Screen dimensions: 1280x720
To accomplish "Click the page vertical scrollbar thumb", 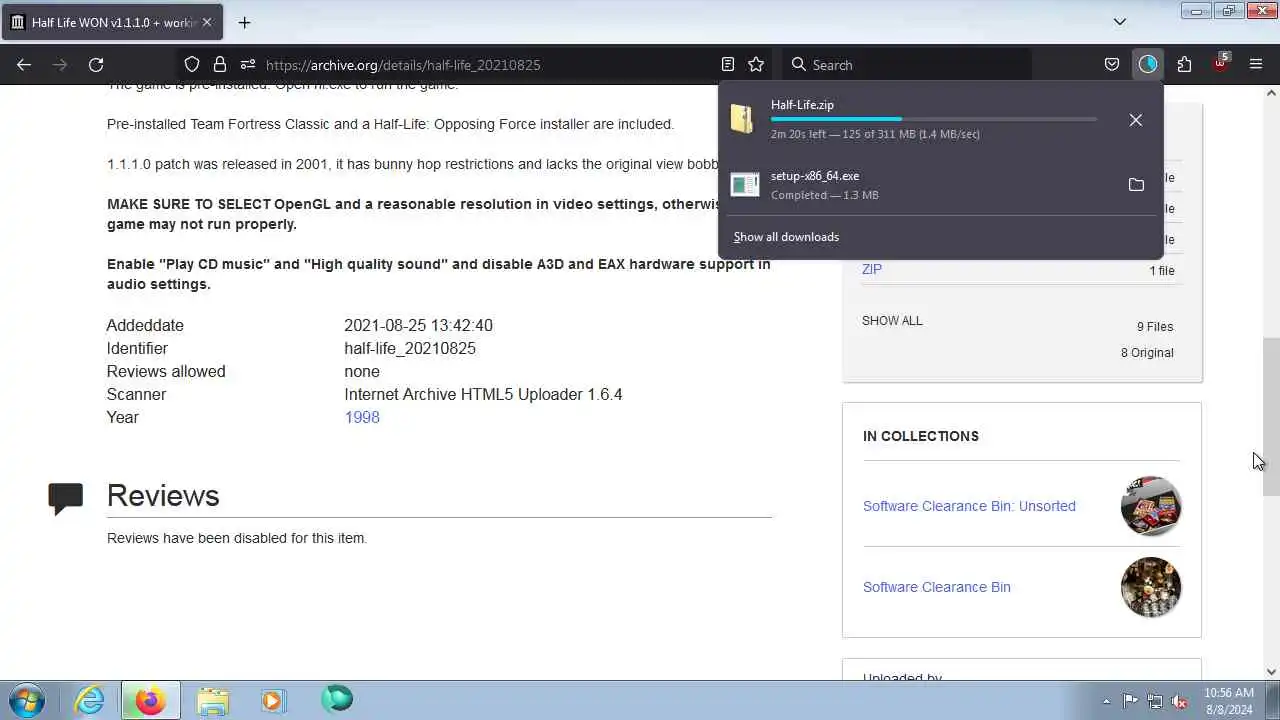I will click(x=1271, y=417).
